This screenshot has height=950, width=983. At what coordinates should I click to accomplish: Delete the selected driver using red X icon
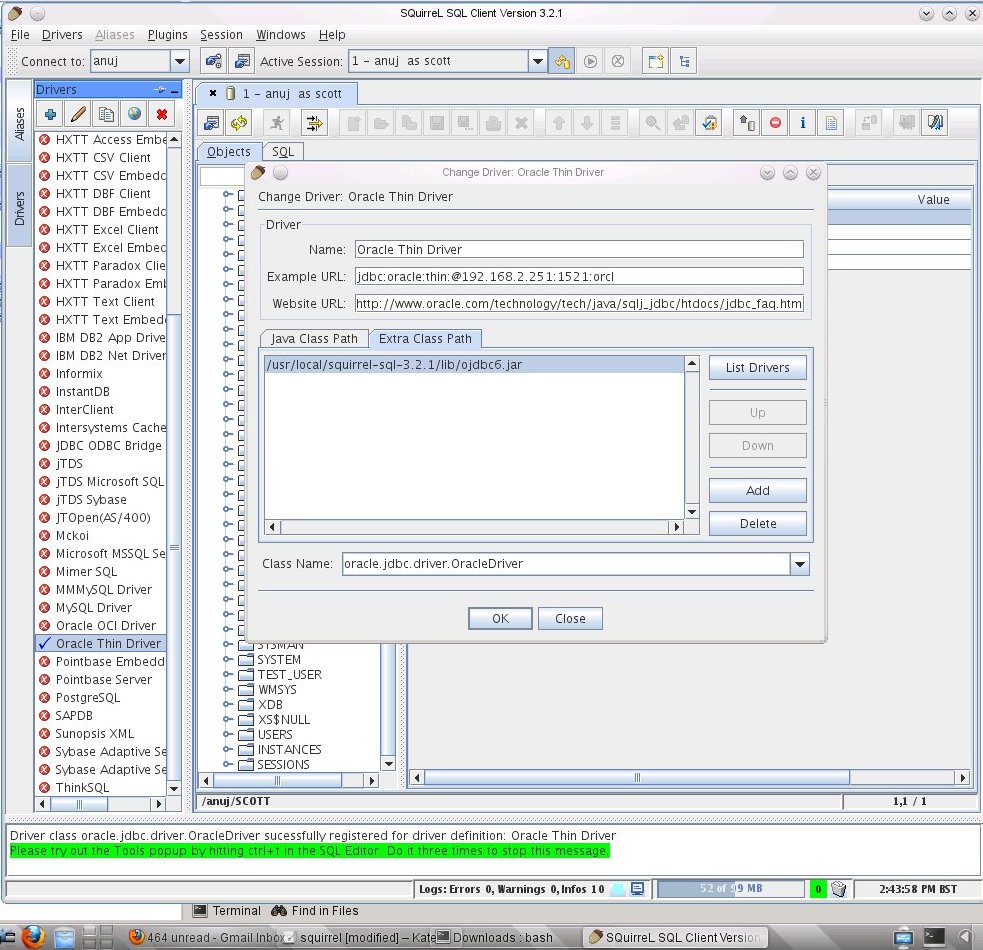click(162, 113)
